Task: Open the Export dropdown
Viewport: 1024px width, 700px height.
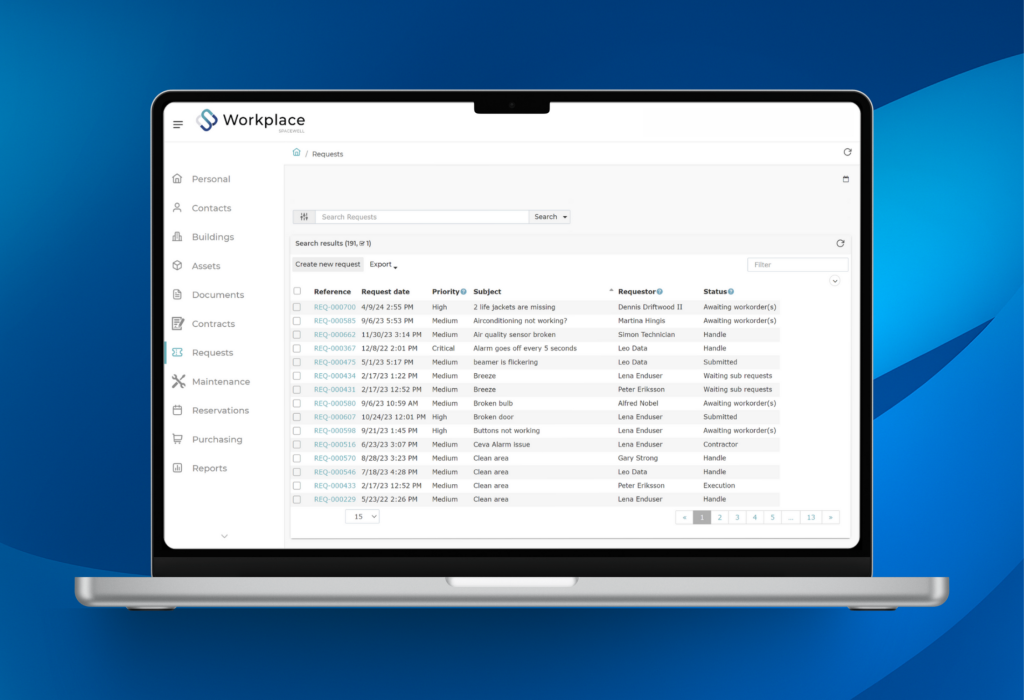Action: (x=383, y=265)
